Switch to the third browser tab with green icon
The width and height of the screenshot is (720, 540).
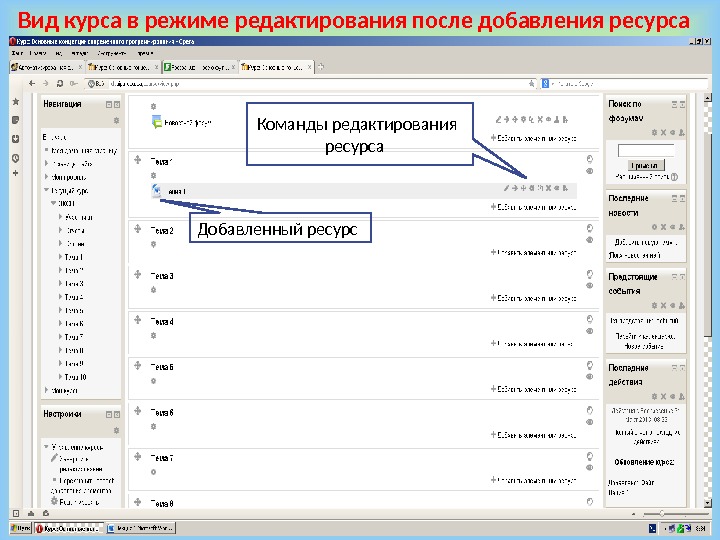[x=200, y=67]
